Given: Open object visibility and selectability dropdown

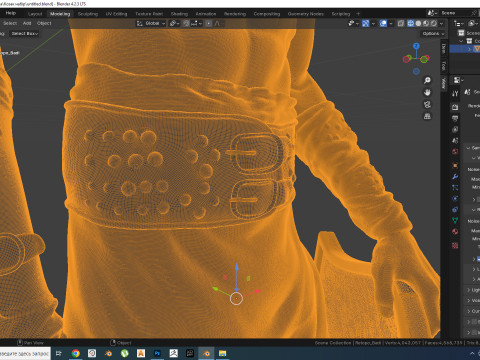Looking at the screenshot, I should click(x=353, y=23).
